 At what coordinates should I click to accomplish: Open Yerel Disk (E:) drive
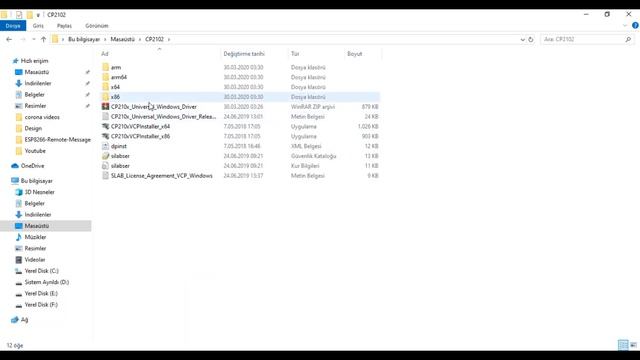point(41,293)
